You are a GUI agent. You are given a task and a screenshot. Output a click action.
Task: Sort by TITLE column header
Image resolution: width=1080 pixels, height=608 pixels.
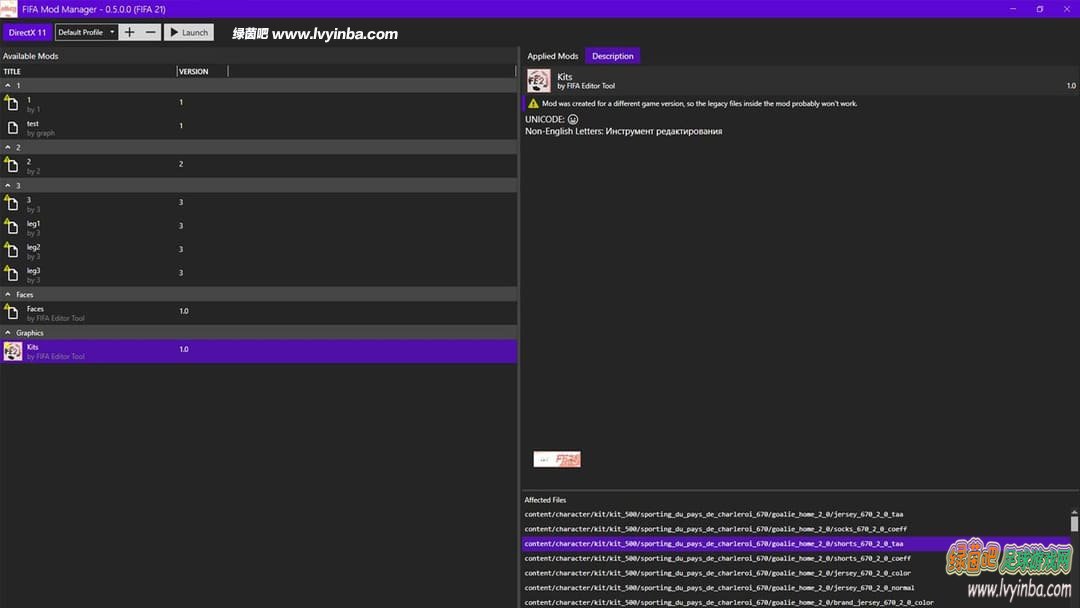[x=88, y=71]
